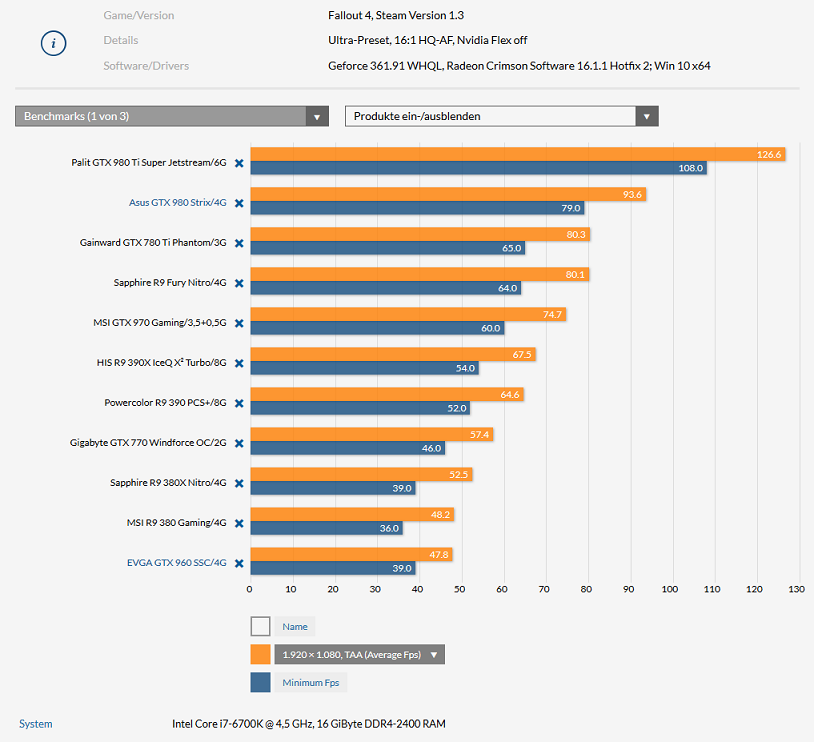Click the System link
The image size is (814, 742).
coord(36,723)
